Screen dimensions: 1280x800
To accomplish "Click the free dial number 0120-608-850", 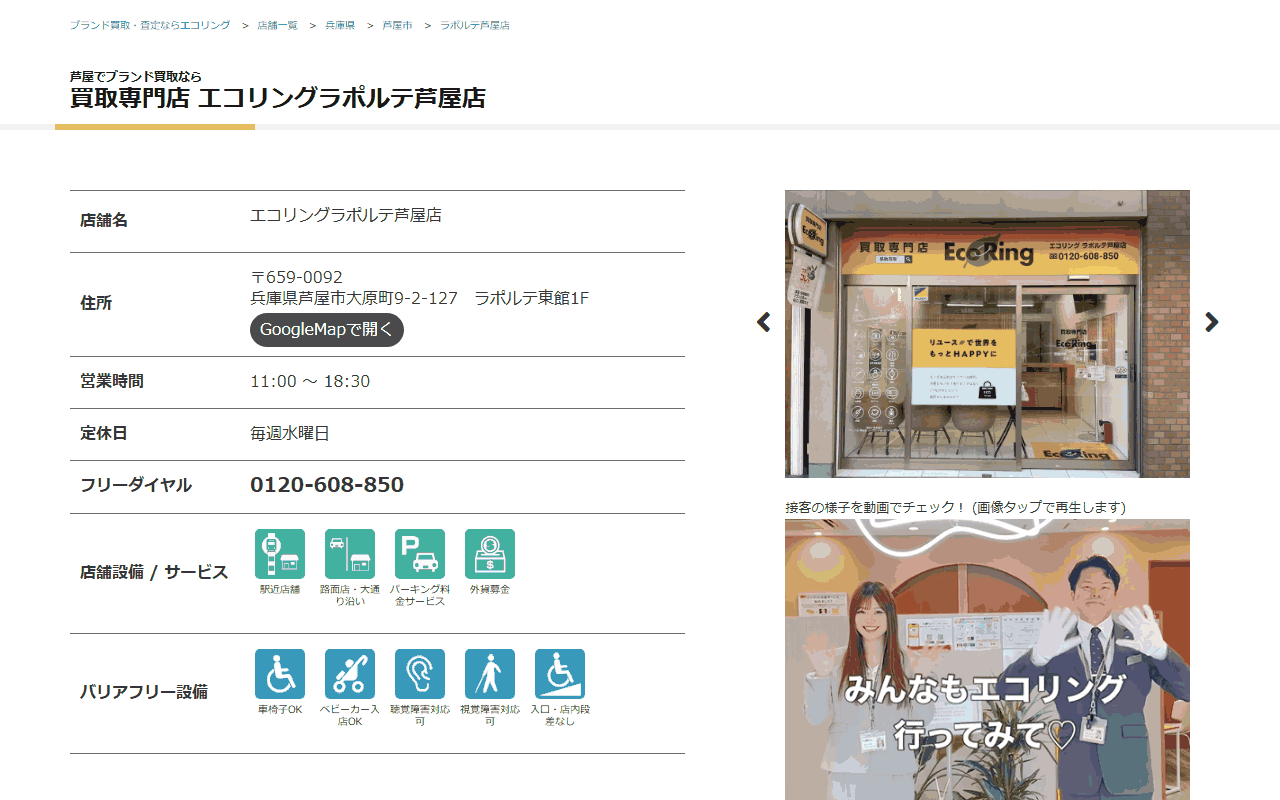I will 327,485.
